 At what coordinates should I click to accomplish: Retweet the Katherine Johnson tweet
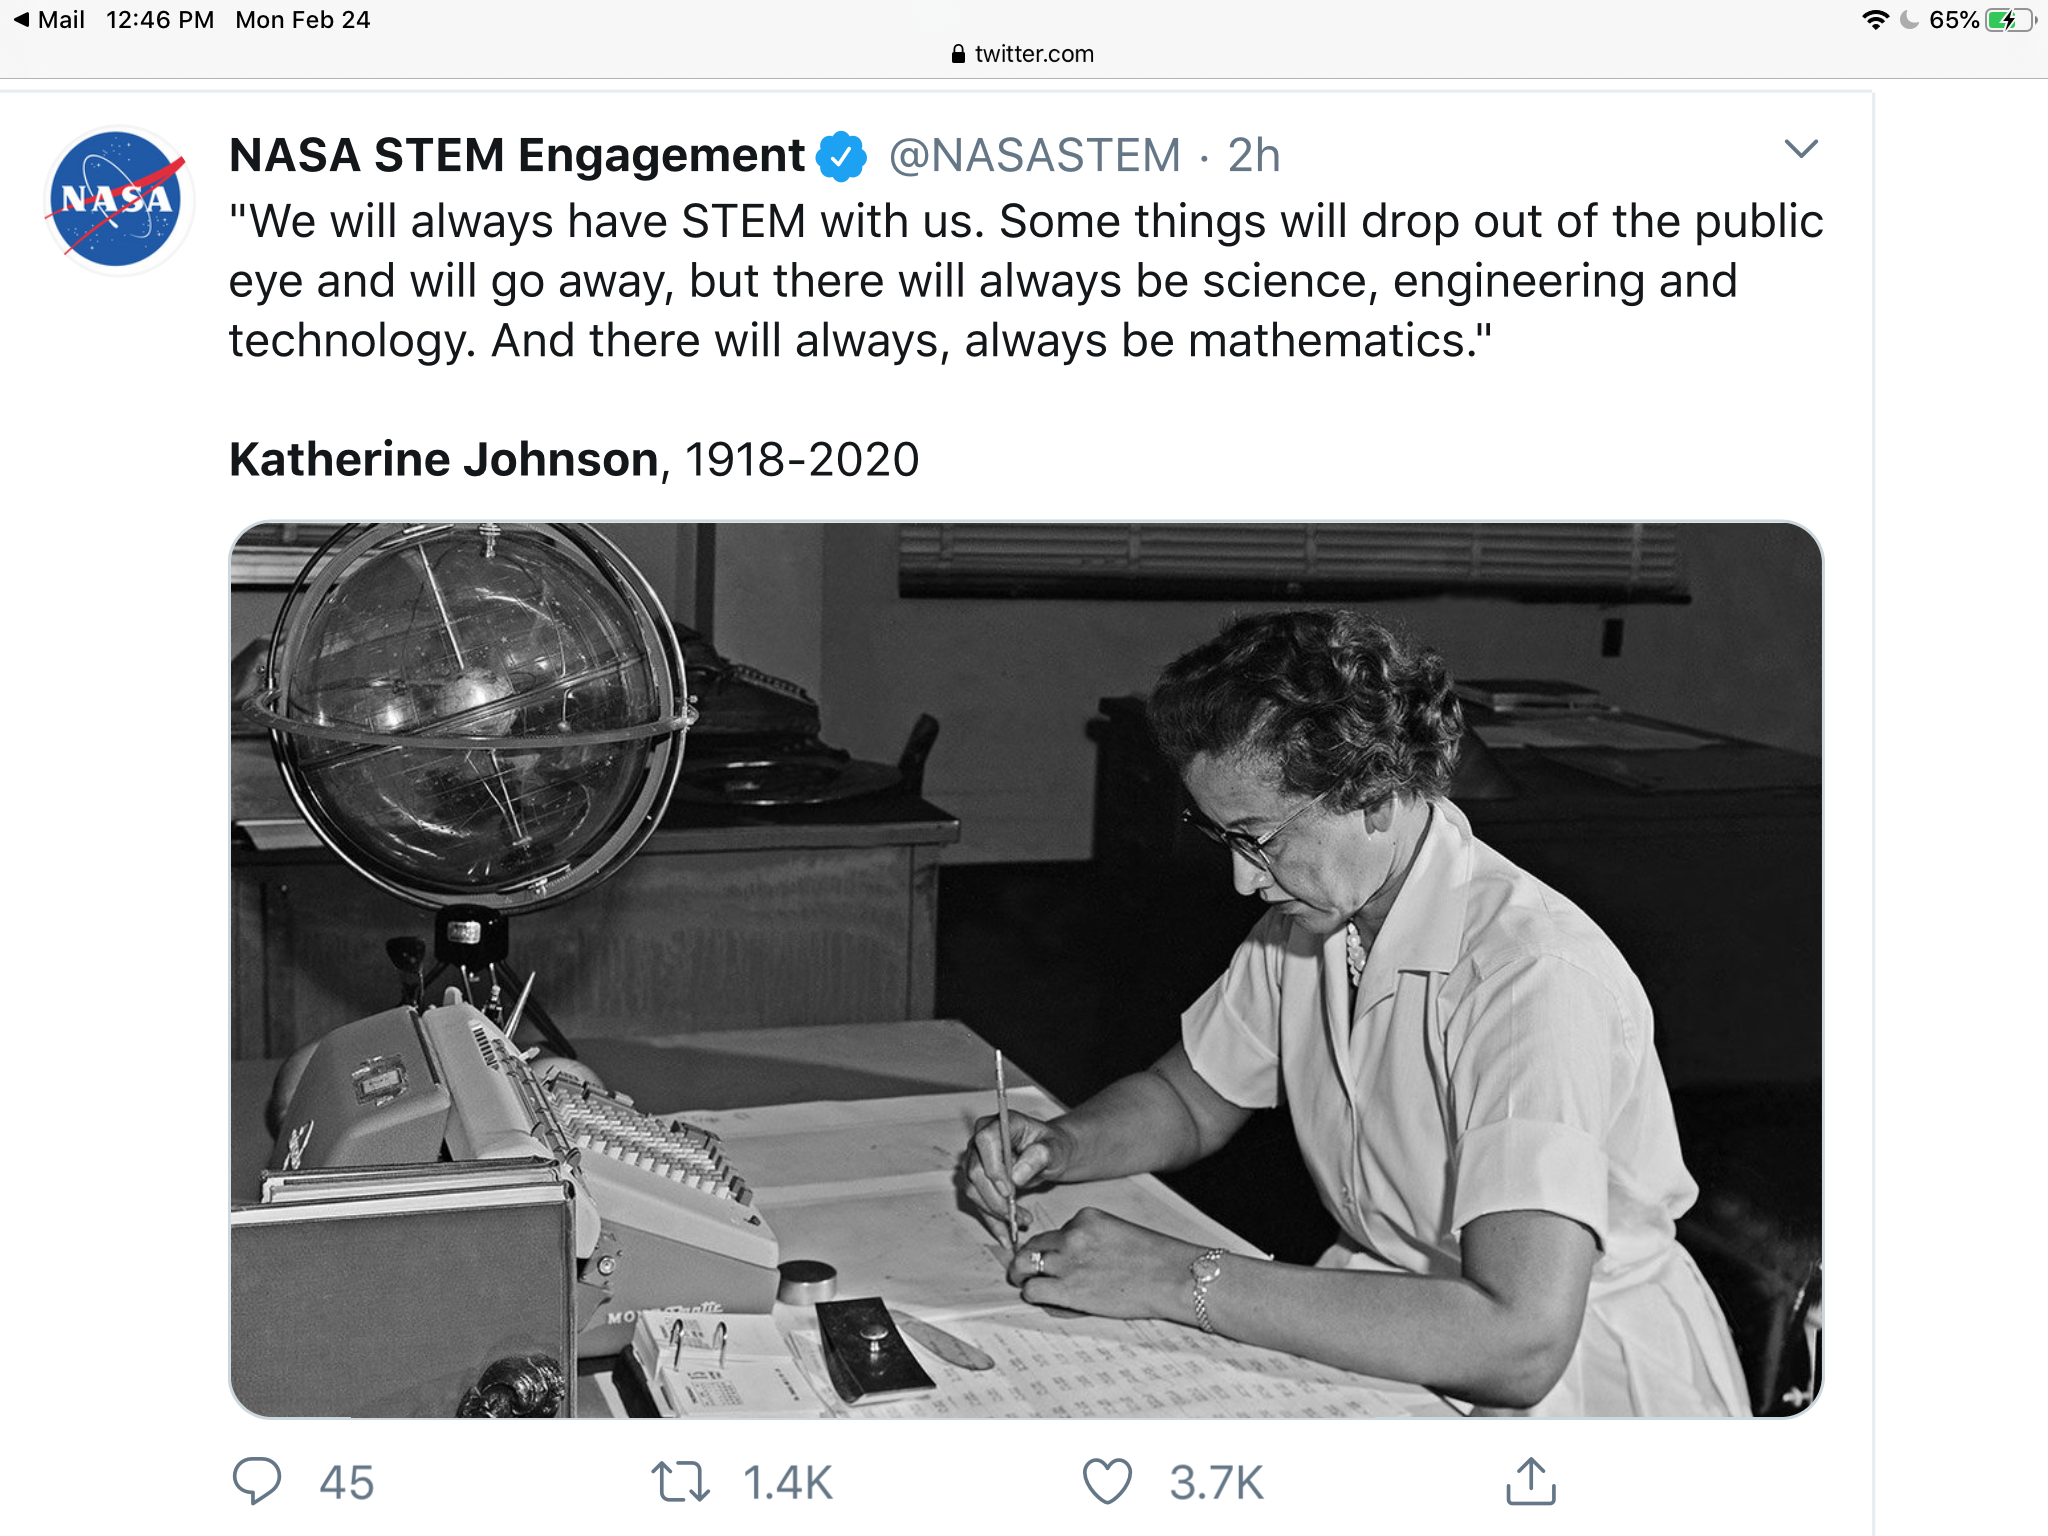pyautogui.click(x=680, y=1482)
